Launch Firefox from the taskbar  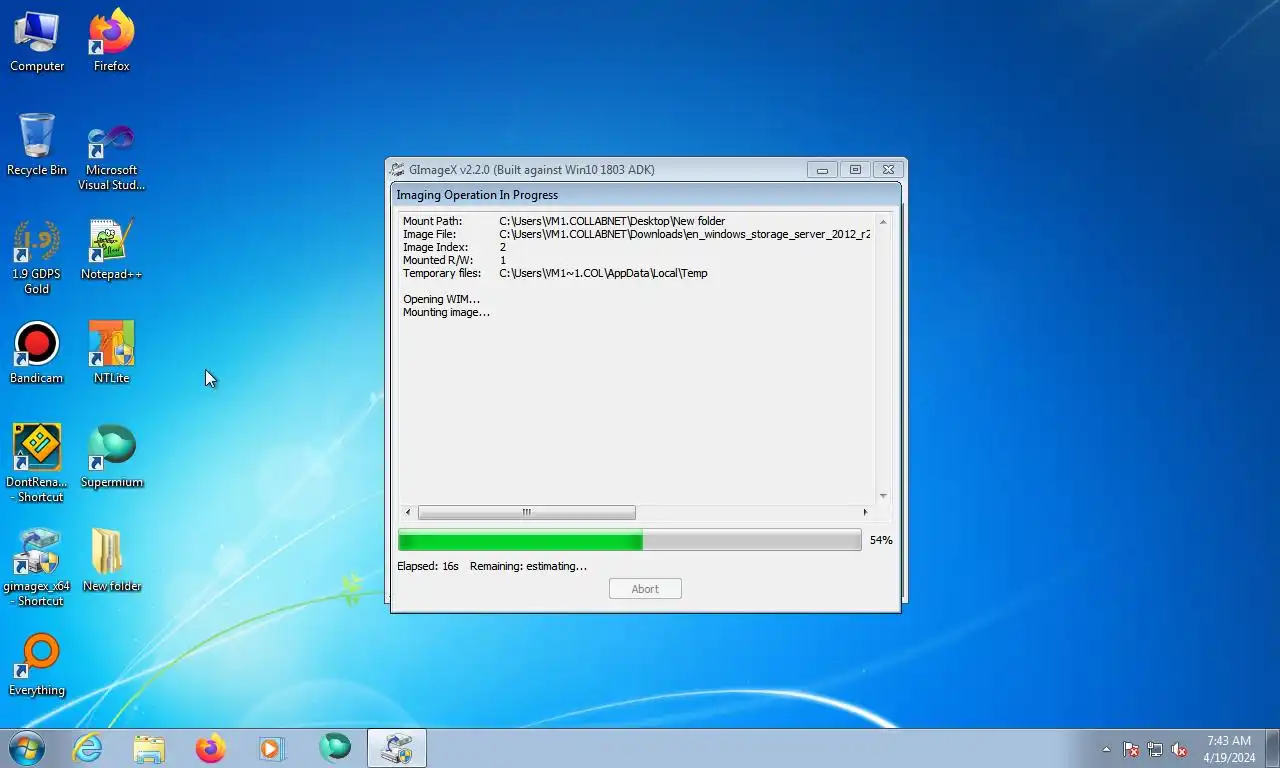pyautogui.click(x=210, y=748)
